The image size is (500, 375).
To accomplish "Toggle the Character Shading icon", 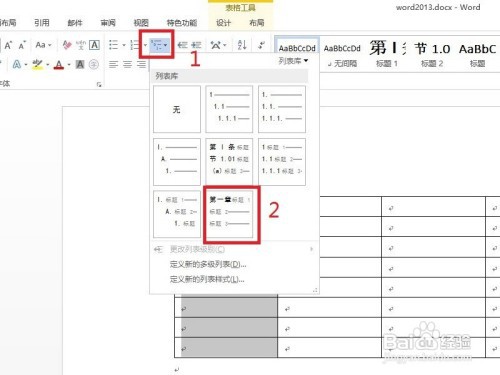I will click(x=80, y=64).
